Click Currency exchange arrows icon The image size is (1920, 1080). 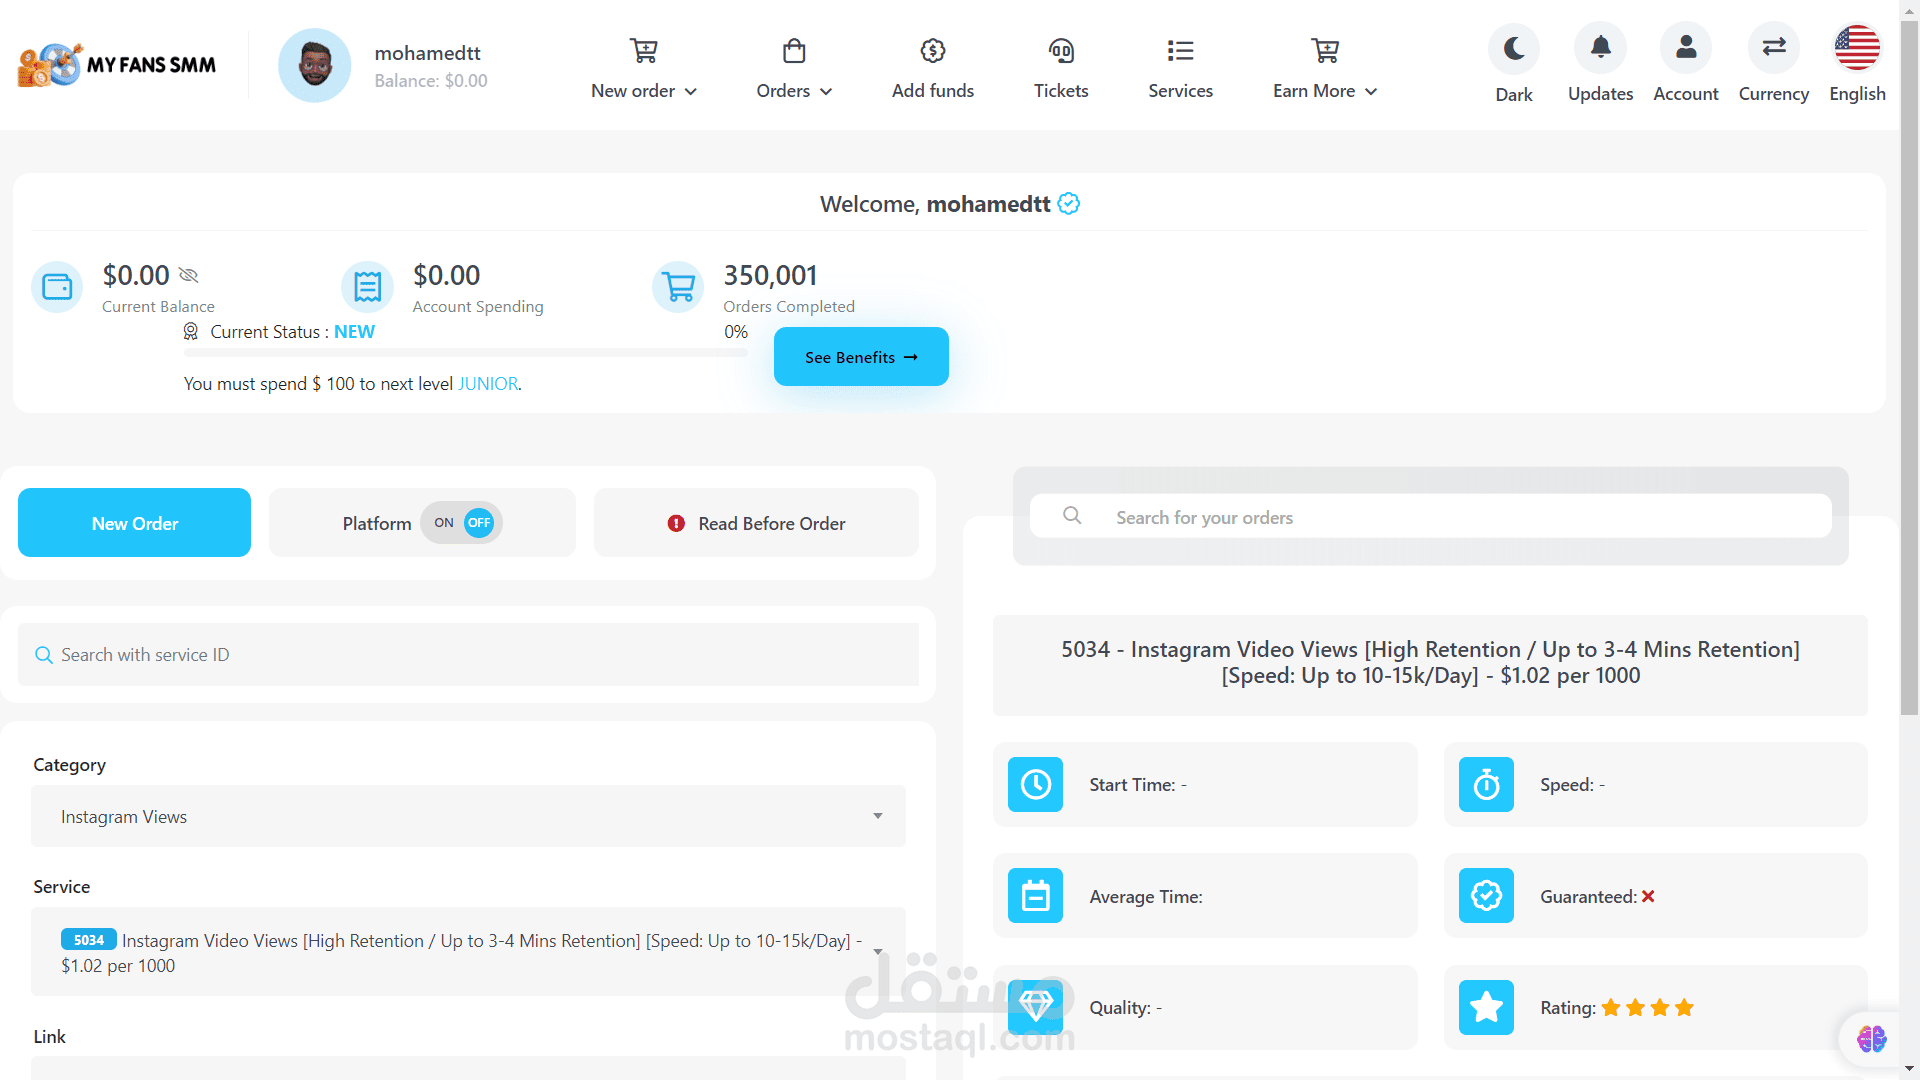point(1773,48)
